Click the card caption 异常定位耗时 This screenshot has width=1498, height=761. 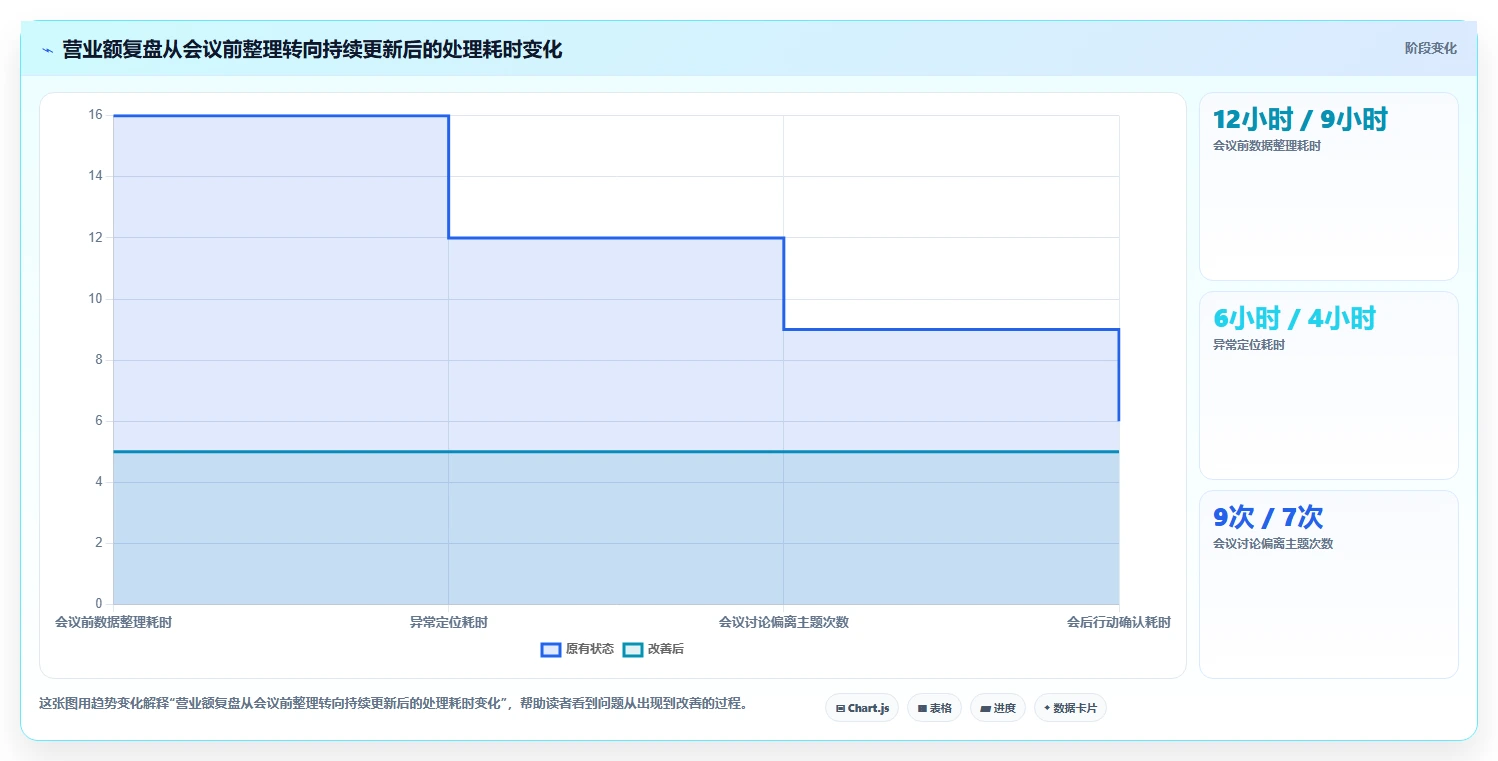point(1249,345)
